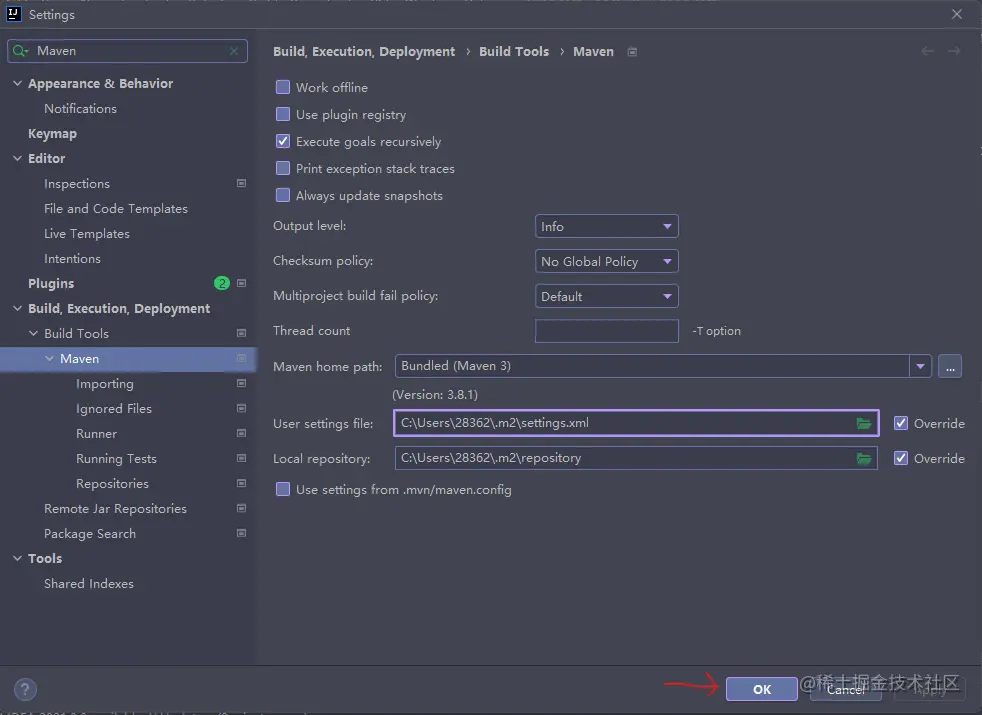Viewport: 982px width, 715px height.
Task: Click the Build, Execution, Deployment breadcrumb
Action: pyautogui.click(x=364, y=51)
